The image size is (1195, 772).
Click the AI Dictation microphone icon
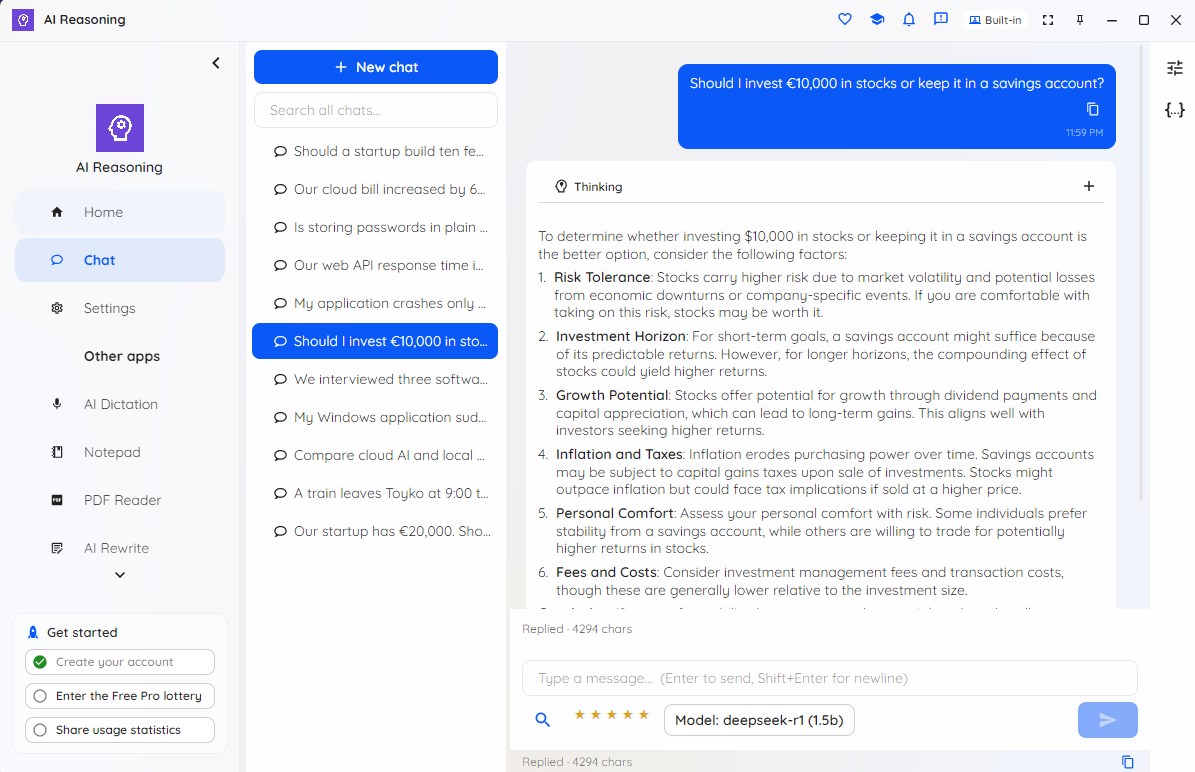56,404
